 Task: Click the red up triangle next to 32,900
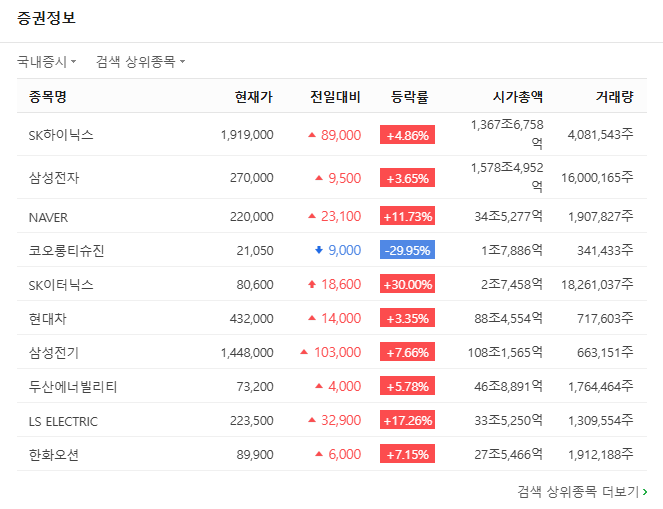312,420
